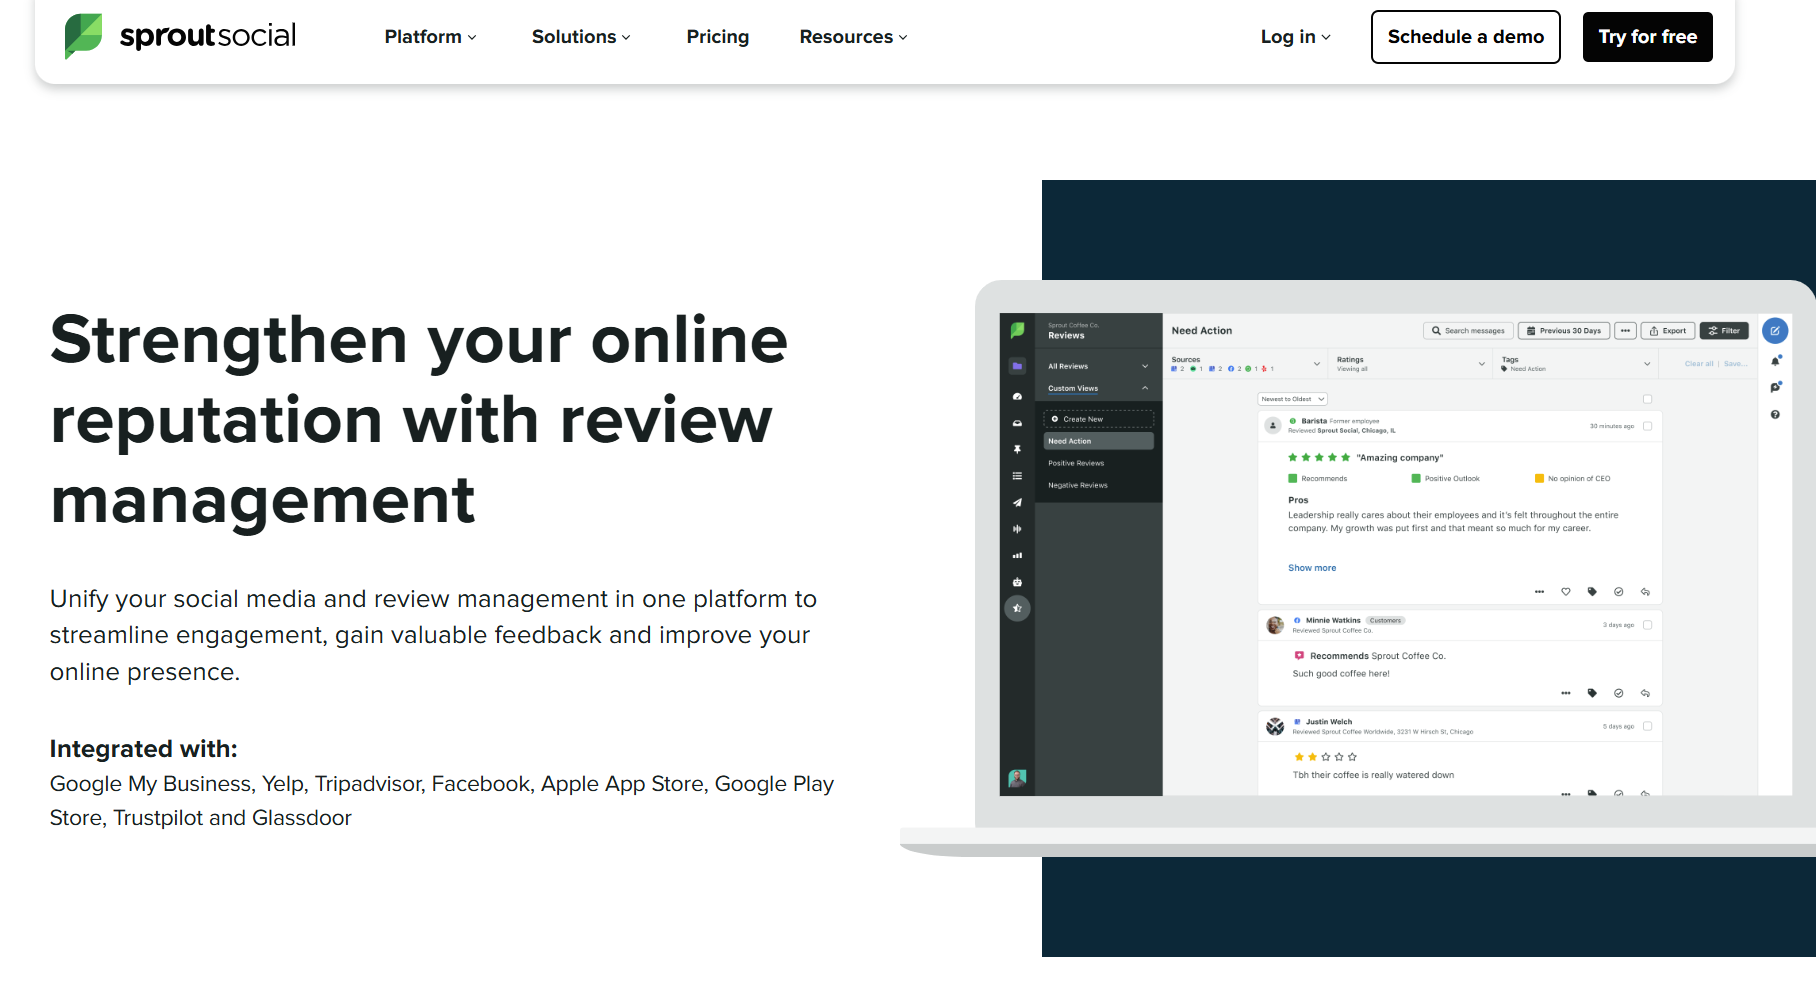Check the select-all checkbox above the review list
Image resolution: width=1816 pixels, height=984 pixels.
pos(1647,398)
